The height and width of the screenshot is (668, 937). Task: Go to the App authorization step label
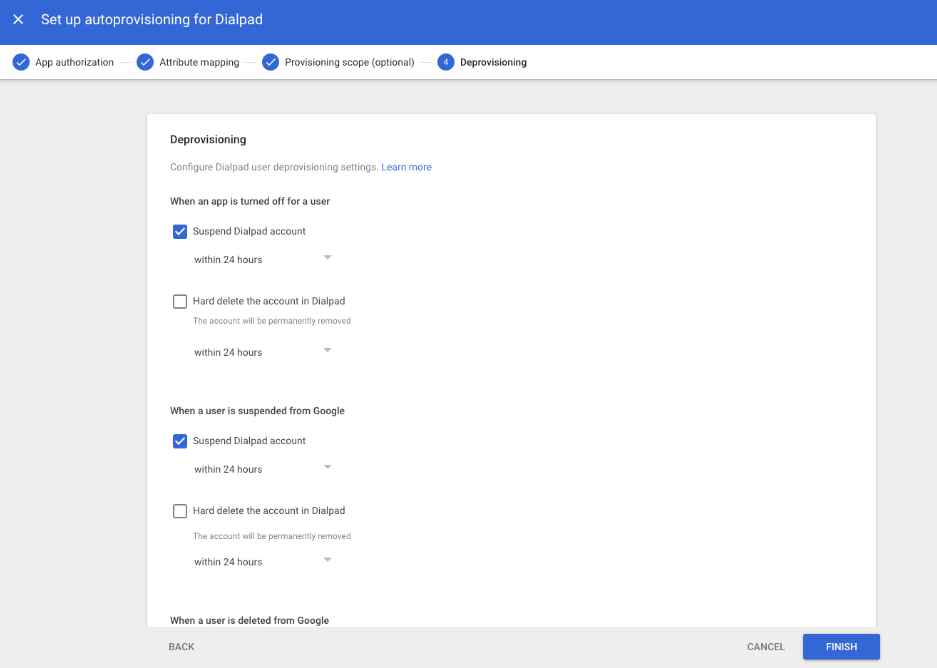coord(74,62)
